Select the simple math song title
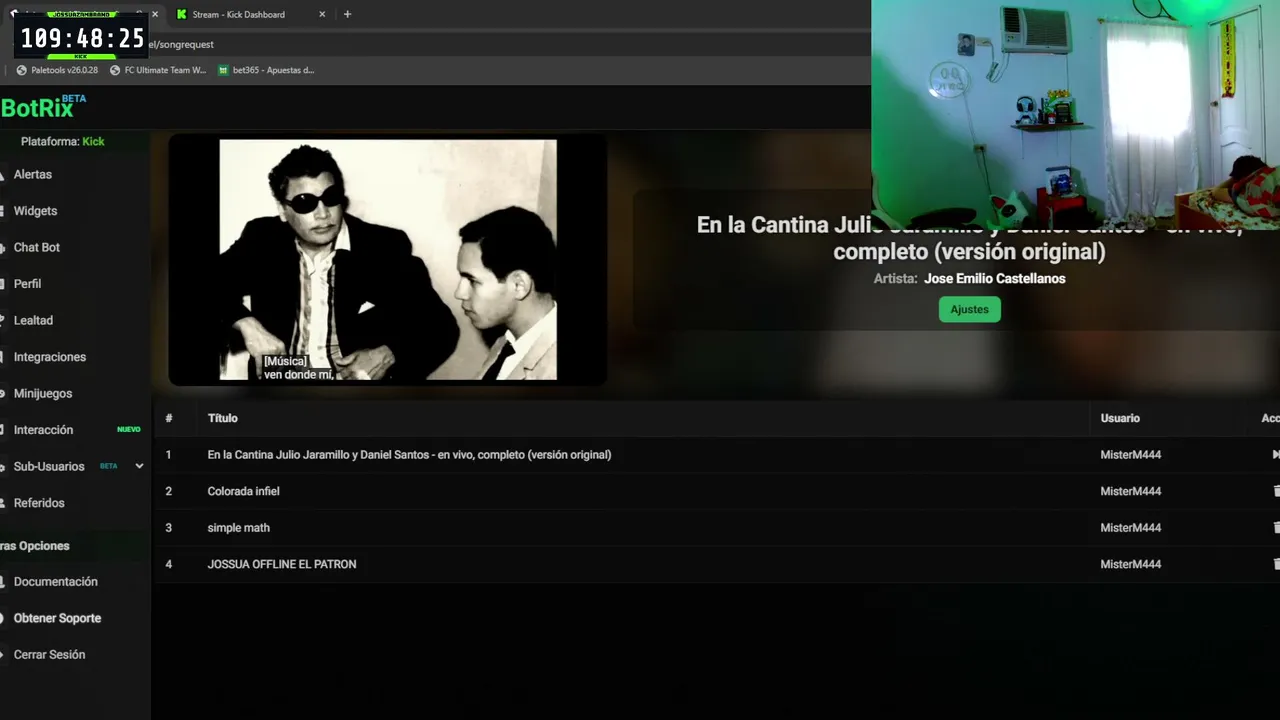This screenshot has width=1280, height=720. [x=238, y=528]
